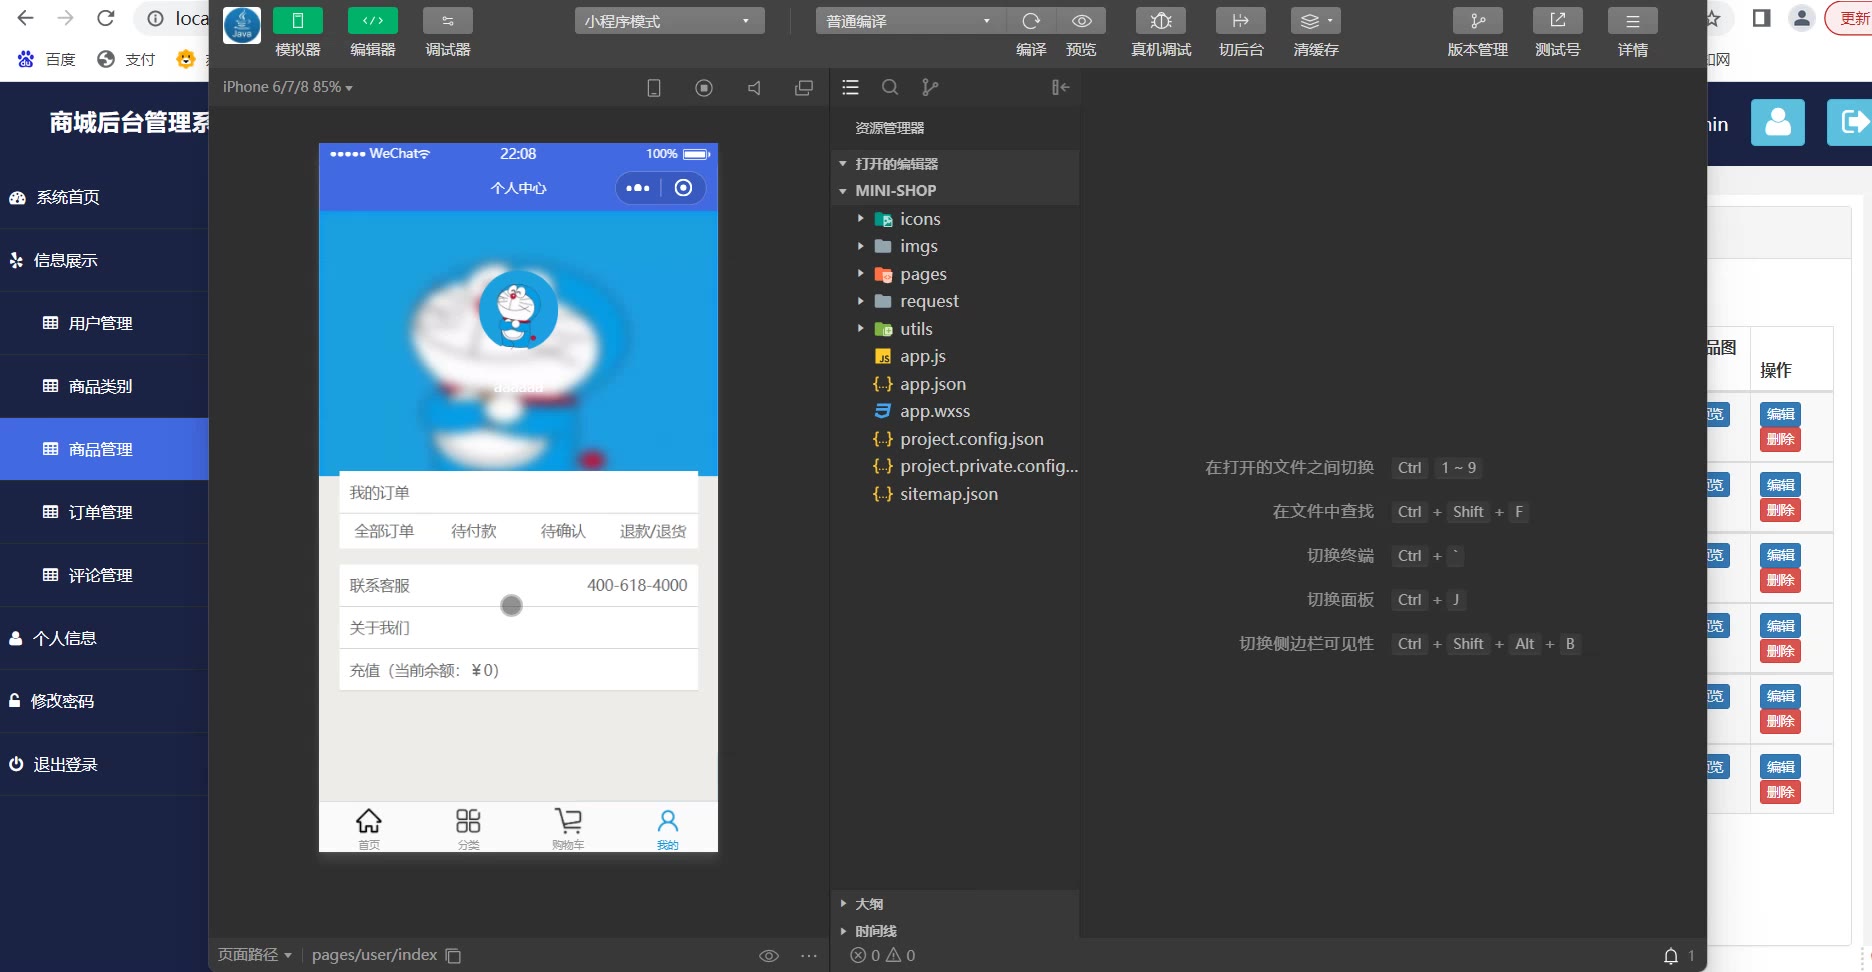This screenshot has height=972, width=1872.
Task: Open the project.config.json file
Action: pos(955,439)
